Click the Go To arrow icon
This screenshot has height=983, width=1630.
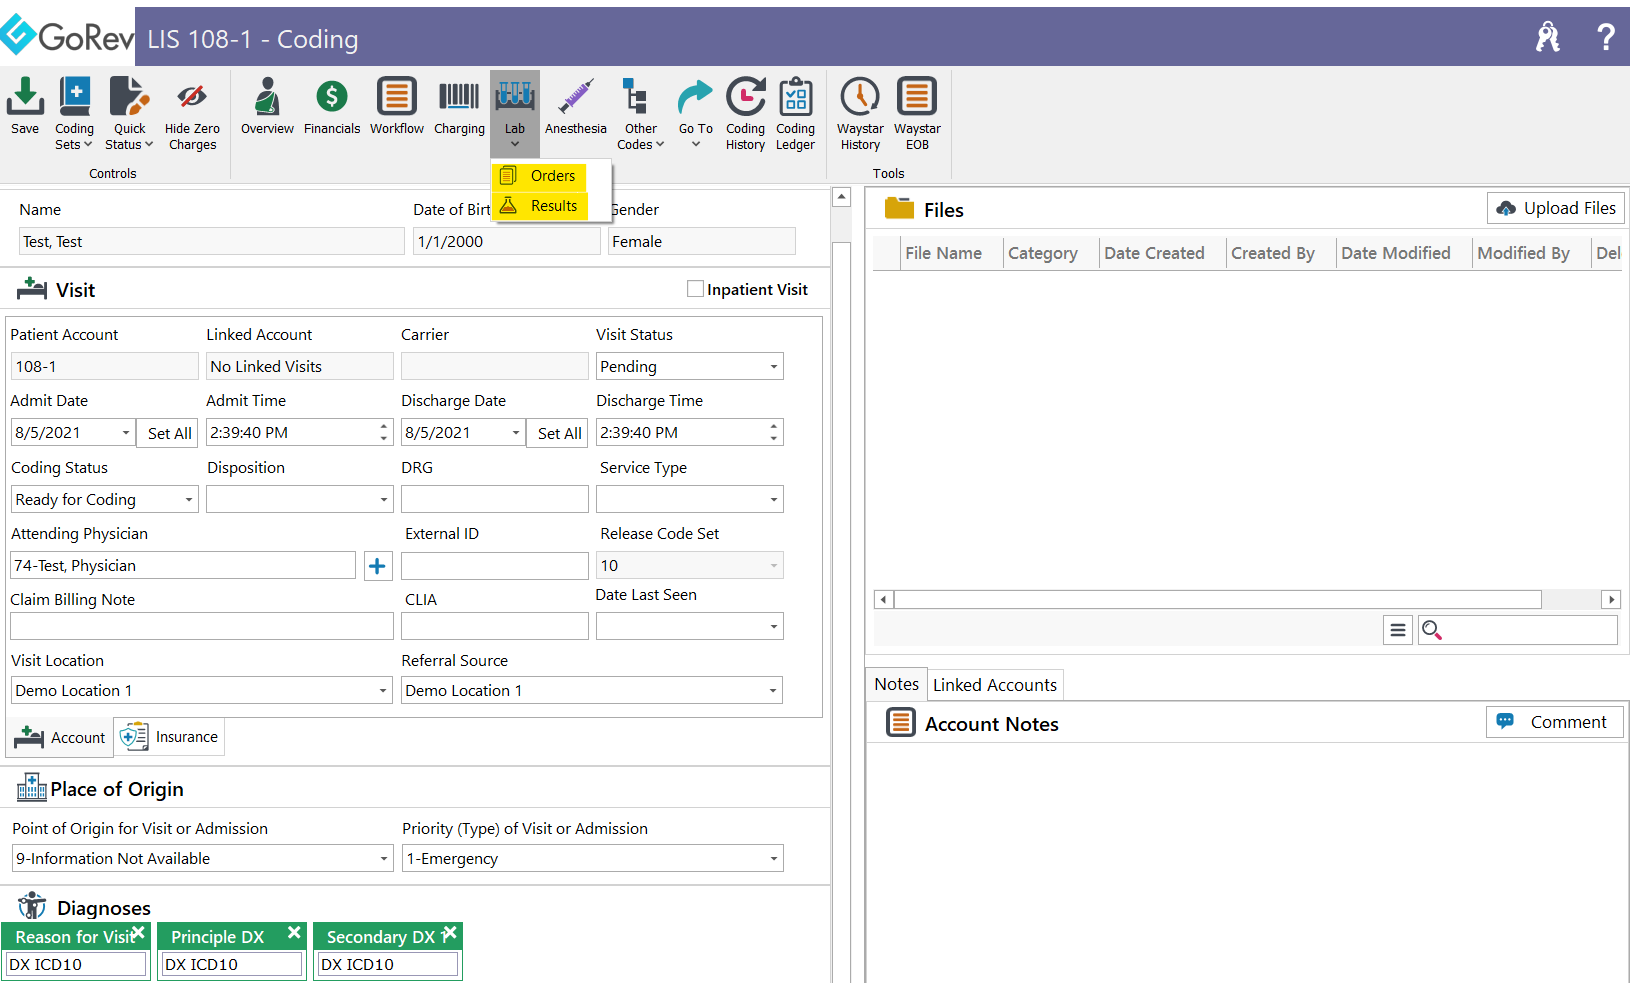point(695,97)
